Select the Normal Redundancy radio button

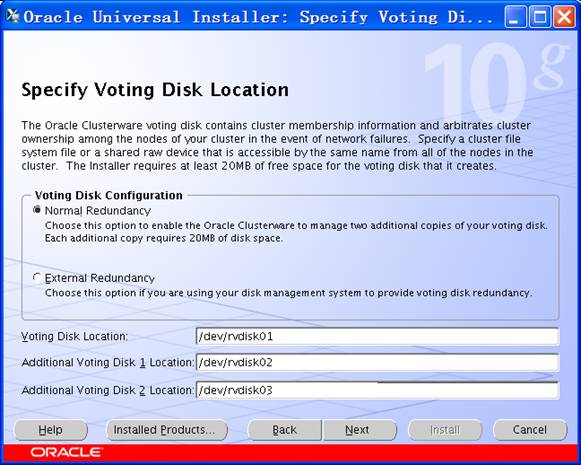point(37,210)
